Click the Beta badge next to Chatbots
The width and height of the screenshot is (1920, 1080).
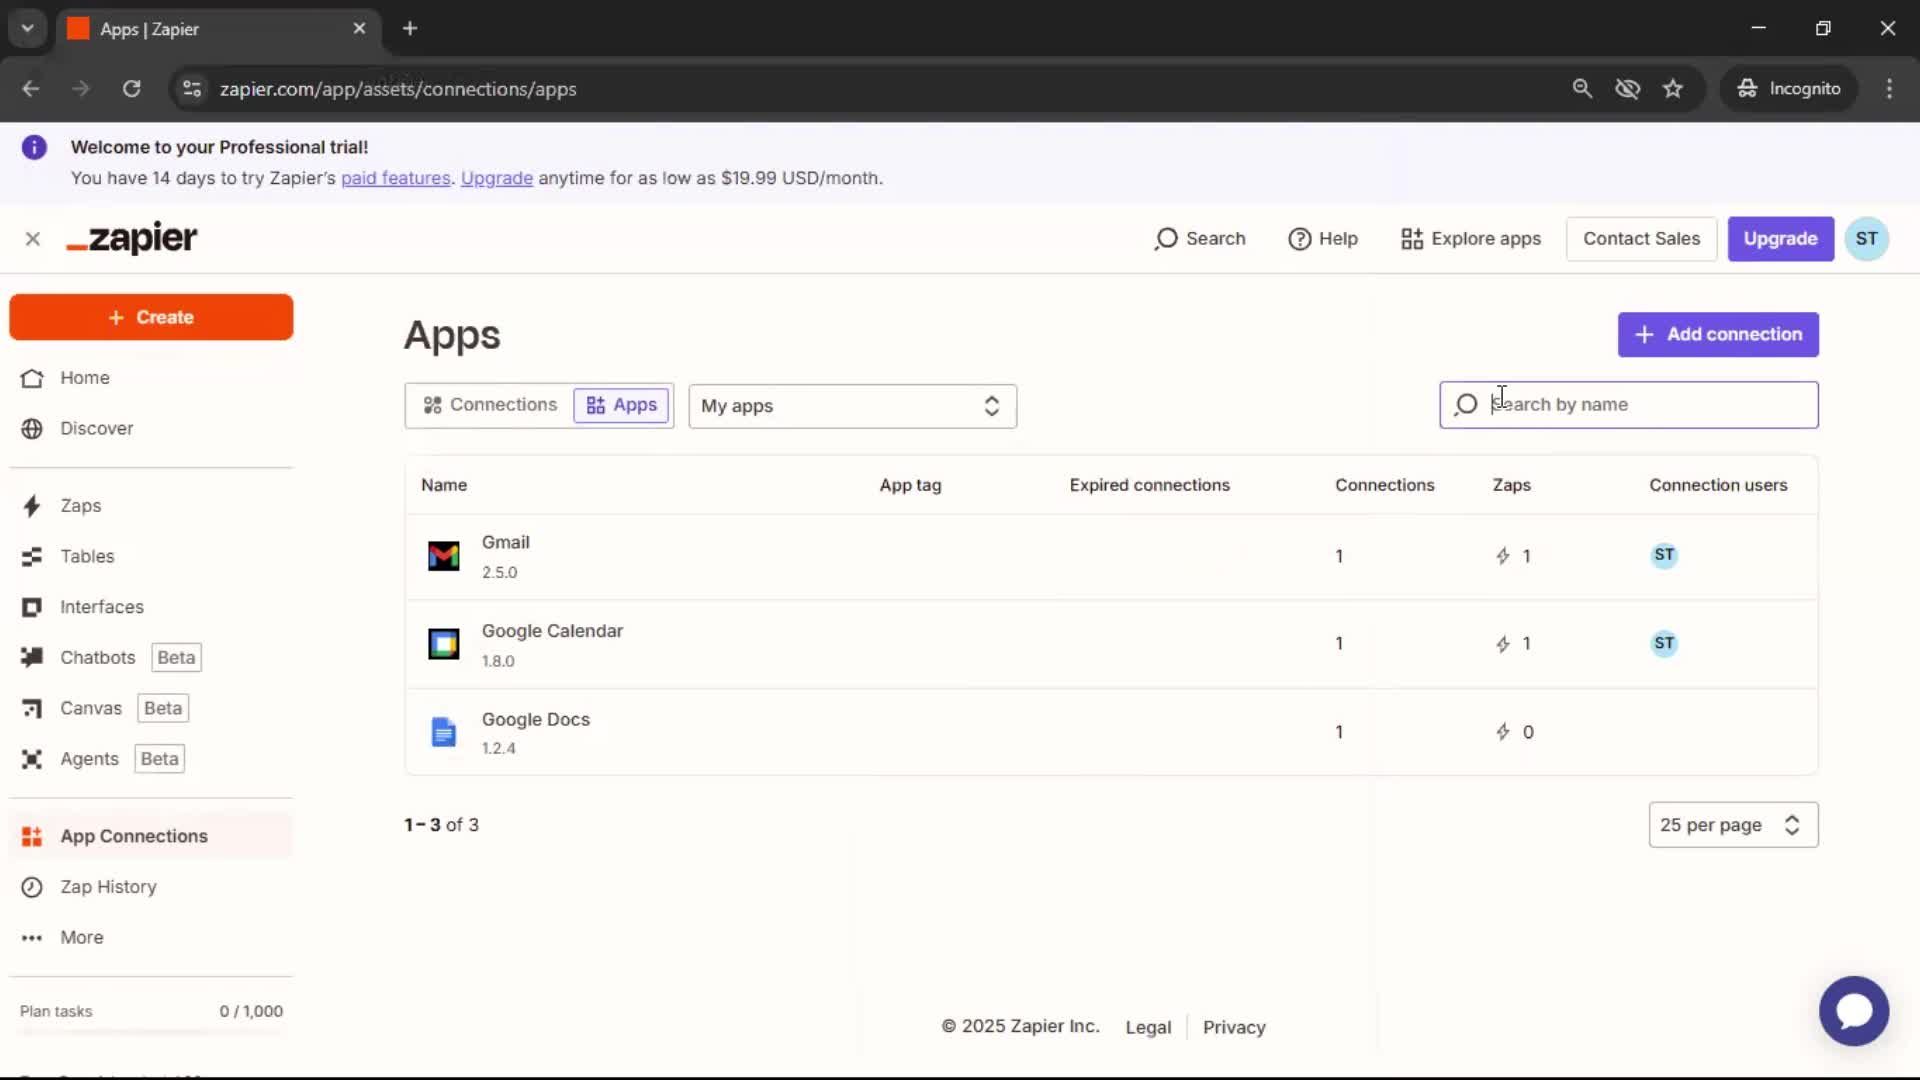click(176, 657)
